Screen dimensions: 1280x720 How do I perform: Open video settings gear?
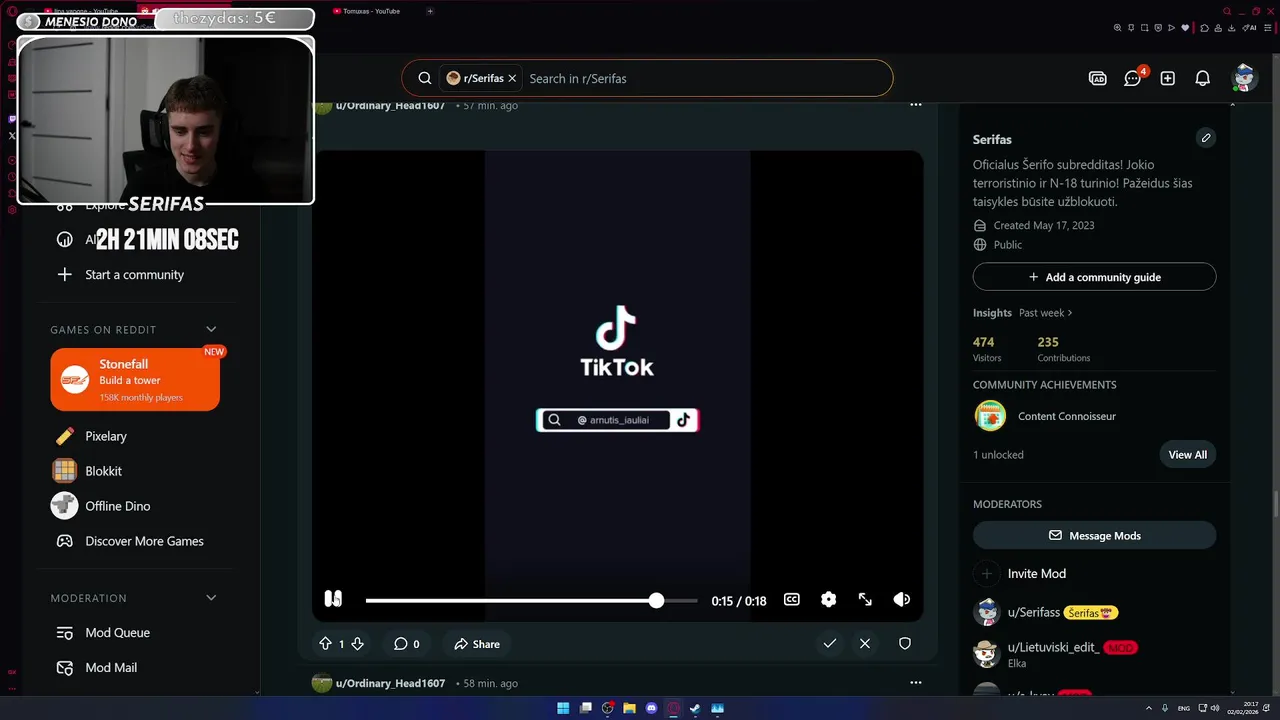(x=828, y=599)
